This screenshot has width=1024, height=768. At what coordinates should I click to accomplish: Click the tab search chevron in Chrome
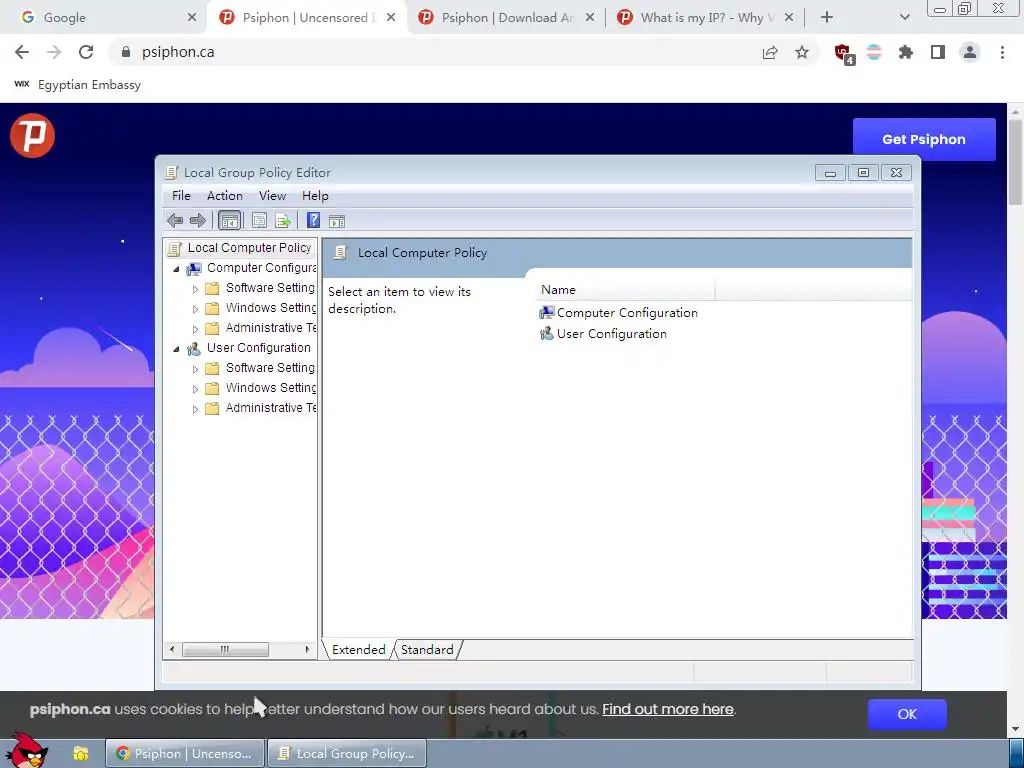coord(904,18)
